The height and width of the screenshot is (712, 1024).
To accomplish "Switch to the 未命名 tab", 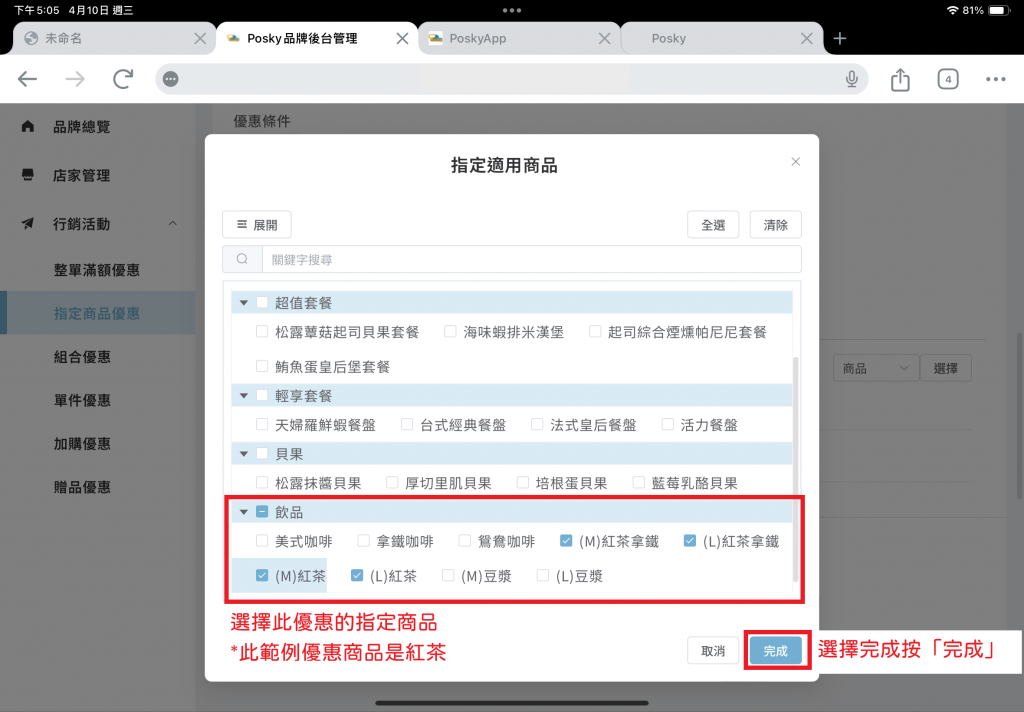I will [114, 39].
